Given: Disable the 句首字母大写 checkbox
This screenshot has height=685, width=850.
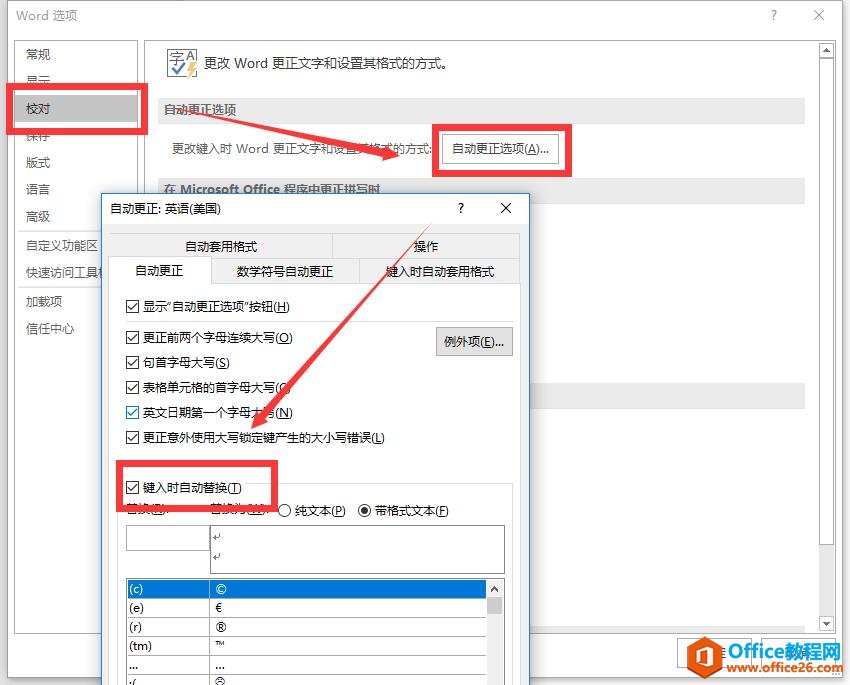Looking at the screenshot, I should pyautogui.click(x=132, y=363).
